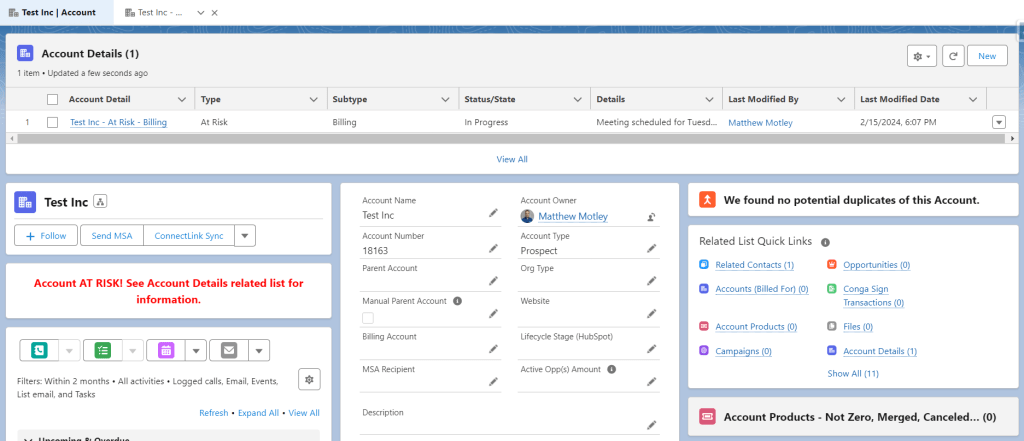Click ConnectLink Sync button
Viewport: 1024px width, 441px height.
189,236
